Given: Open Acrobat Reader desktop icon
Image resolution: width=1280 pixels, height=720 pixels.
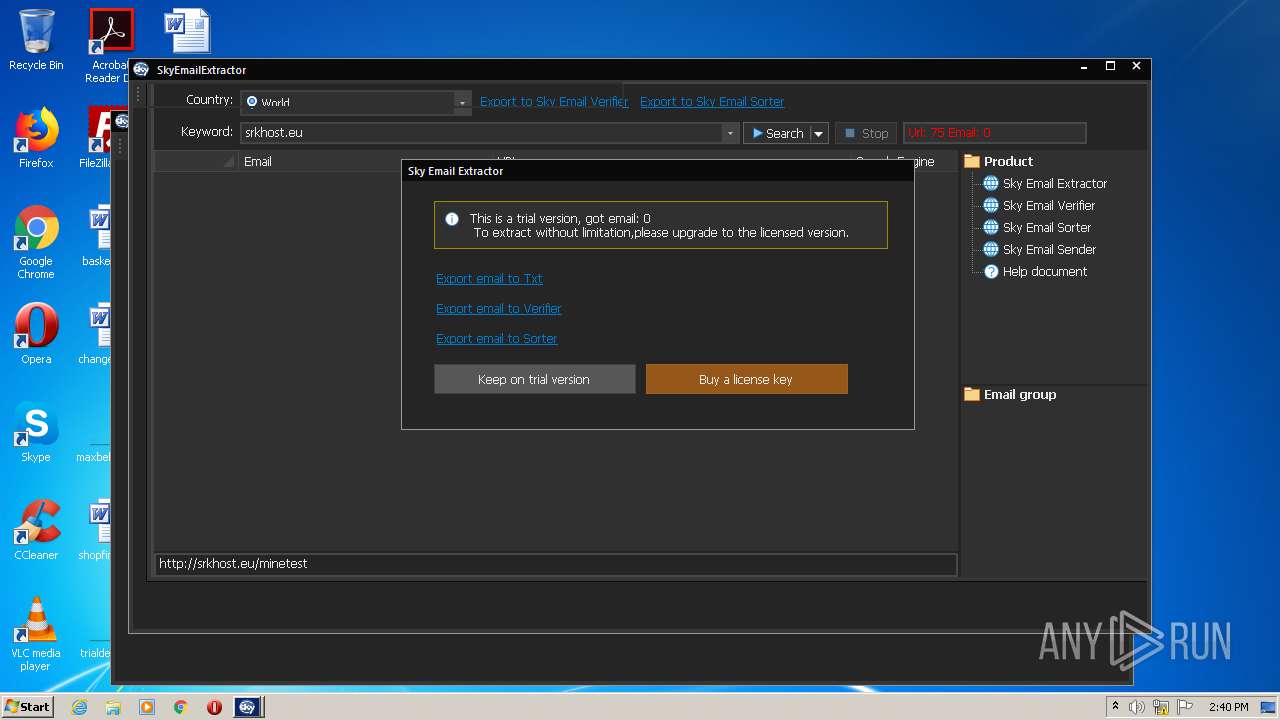Looking at the screenshot, I should coord(110,46).
